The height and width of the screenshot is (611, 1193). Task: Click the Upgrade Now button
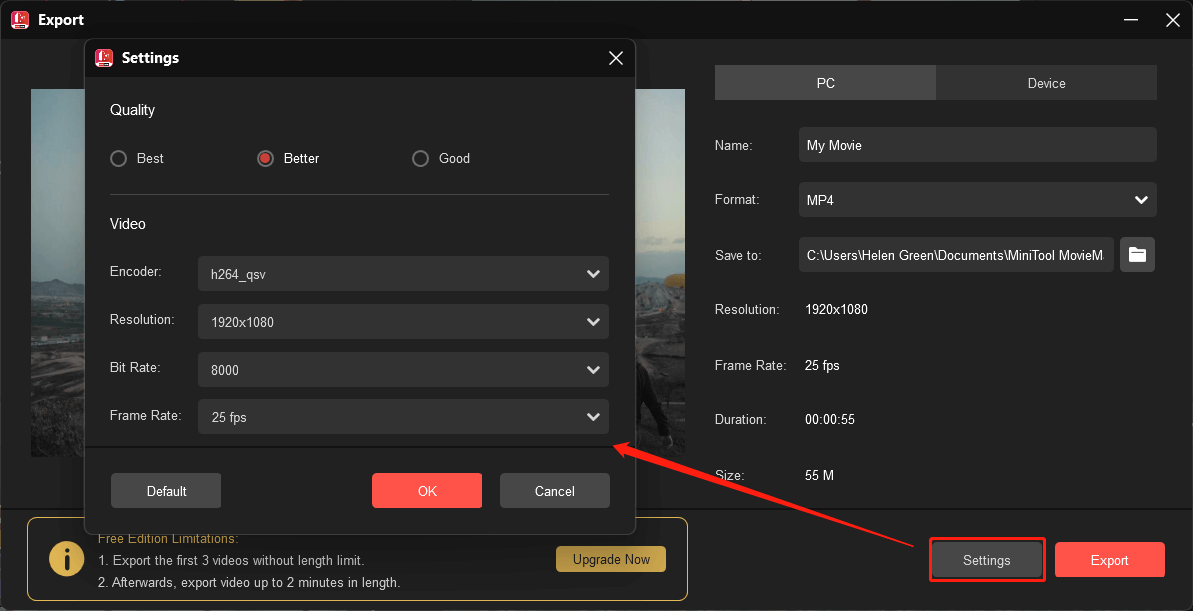(611, 559)
